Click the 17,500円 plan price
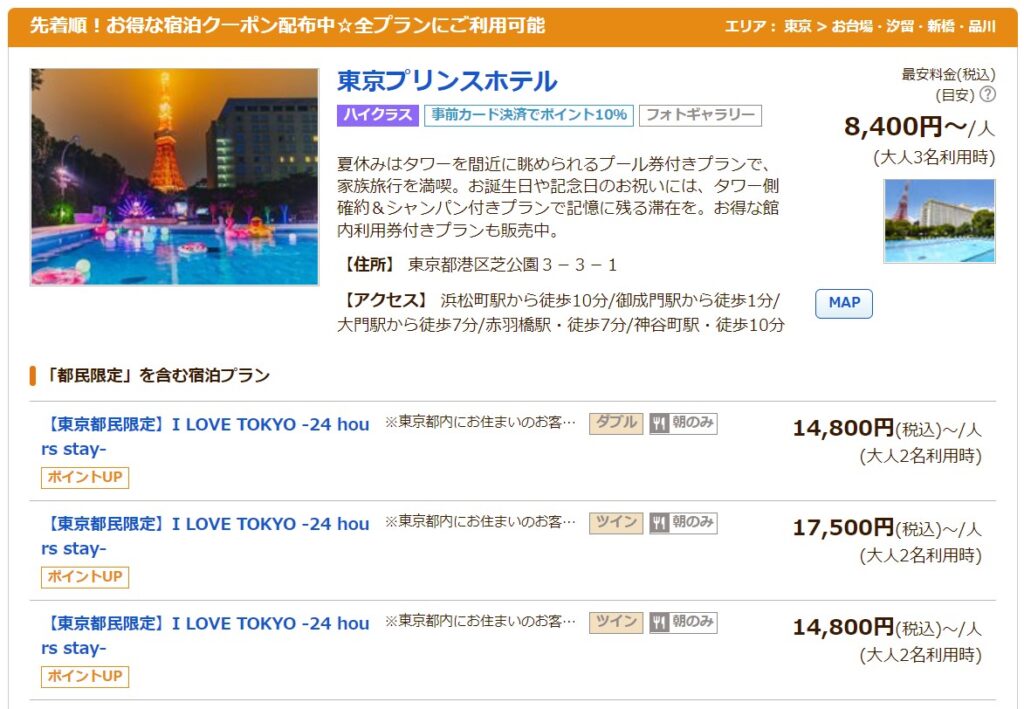Viewport: 1024px width, 709px height. 843,528
